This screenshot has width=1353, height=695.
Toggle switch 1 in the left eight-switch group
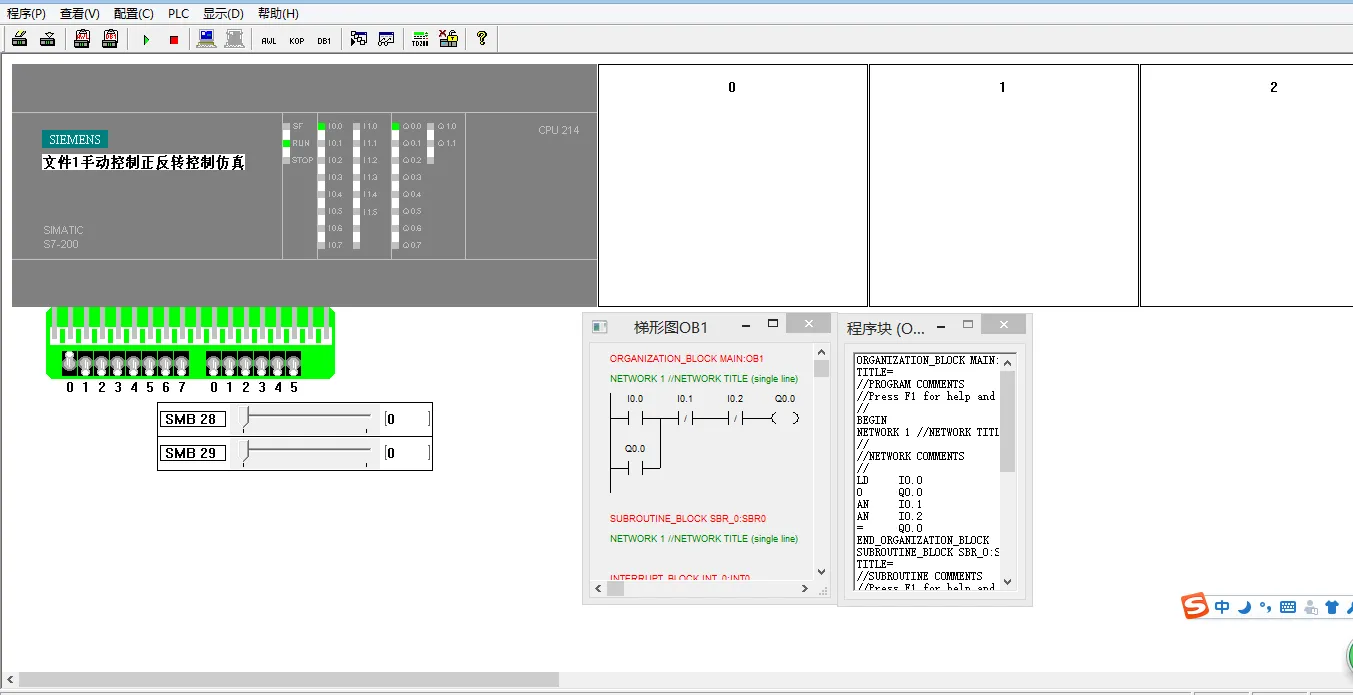[x=86, y=363]
